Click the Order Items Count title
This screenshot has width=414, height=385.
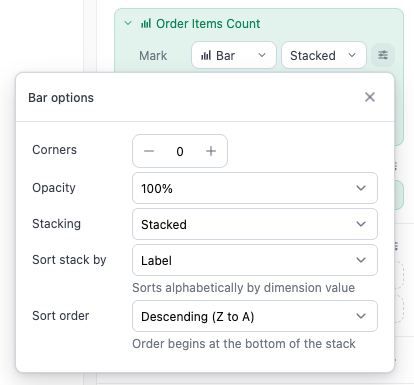pos(208,24)
